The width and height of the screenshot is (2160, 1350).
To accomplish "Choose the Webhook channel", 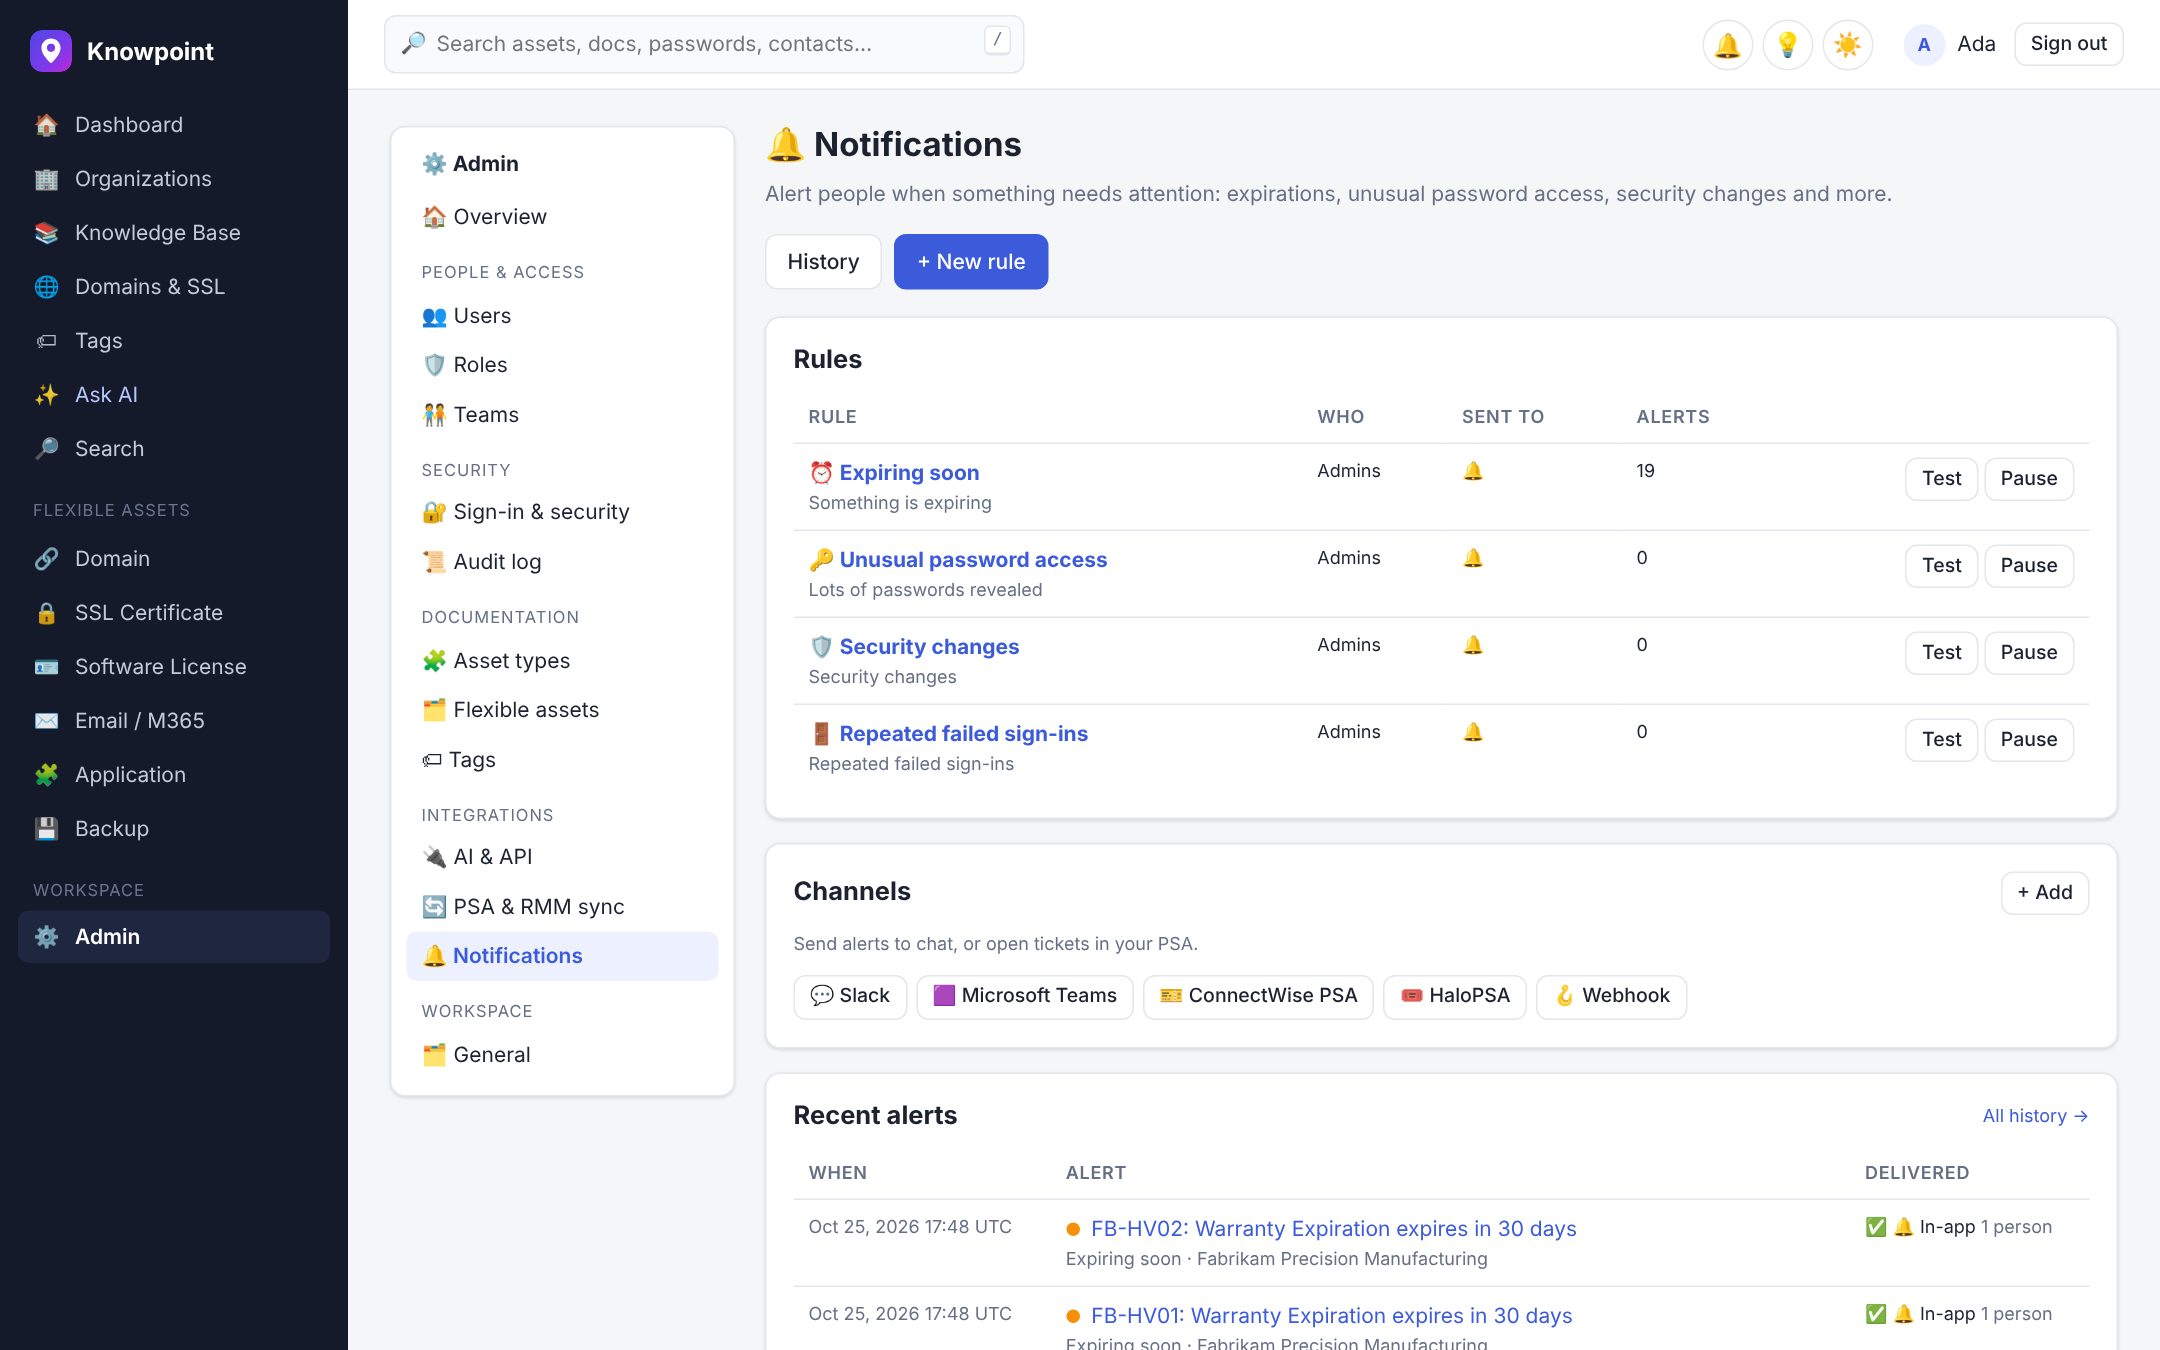I will [x=1612, y=997].
